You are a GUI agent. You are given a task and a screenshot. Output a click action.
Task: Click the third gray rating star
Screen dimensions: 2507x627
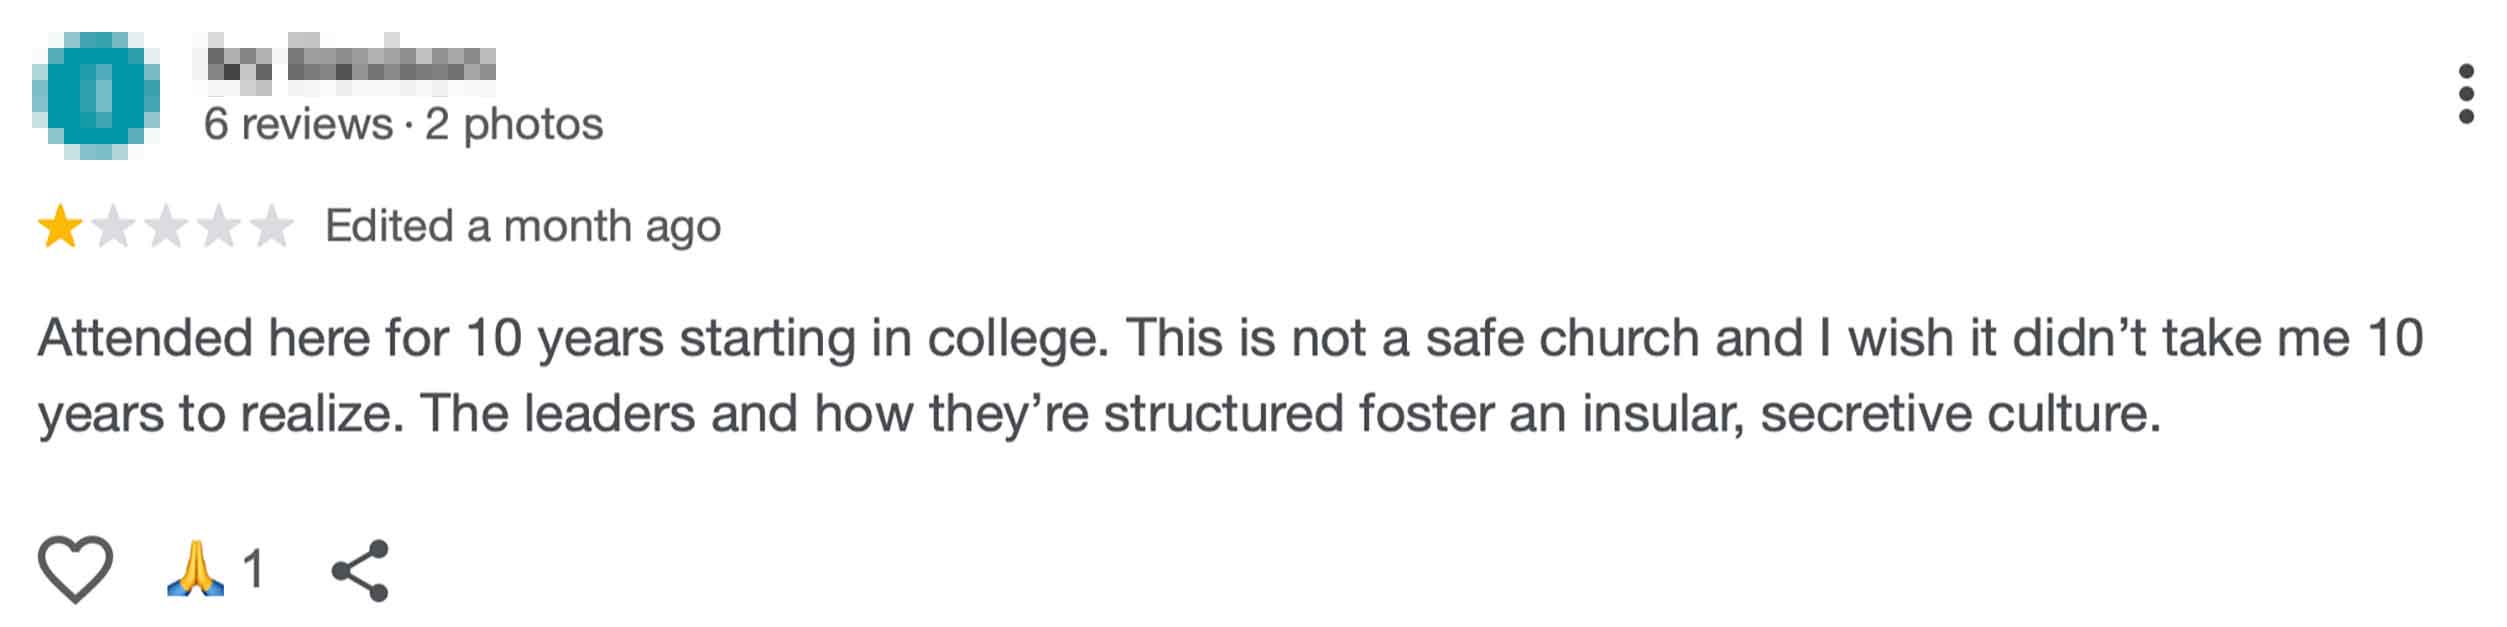166,227
